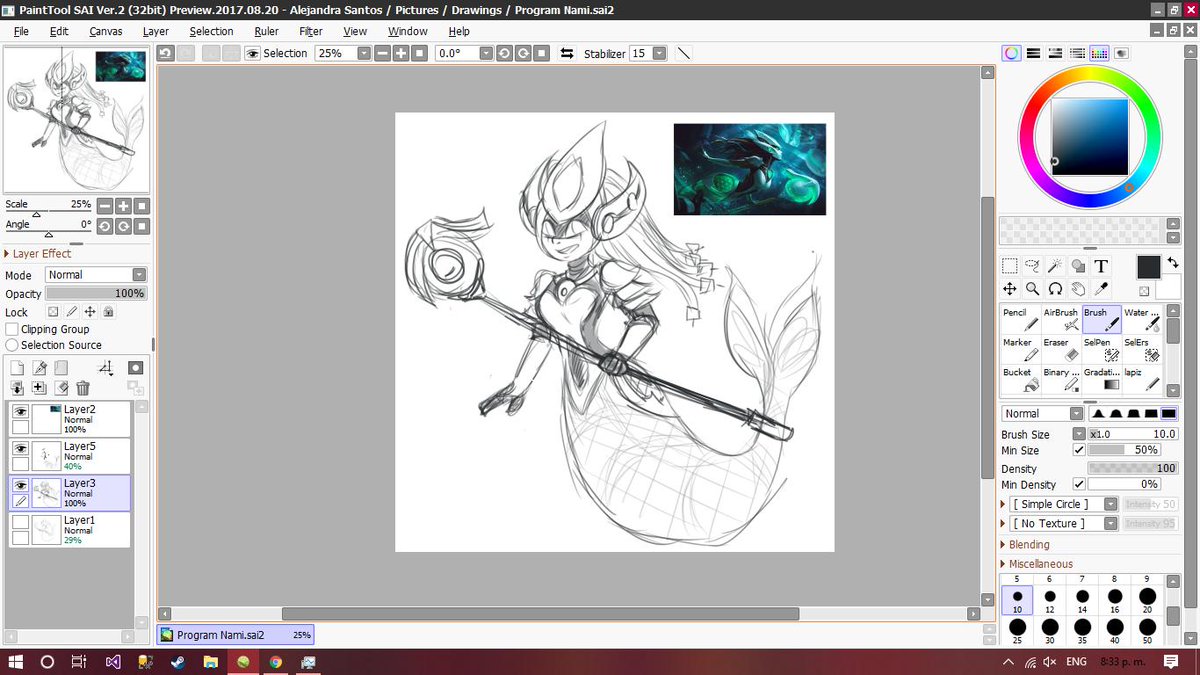
Task: Pick the Text tool
Action: [x=1101, y=266]
